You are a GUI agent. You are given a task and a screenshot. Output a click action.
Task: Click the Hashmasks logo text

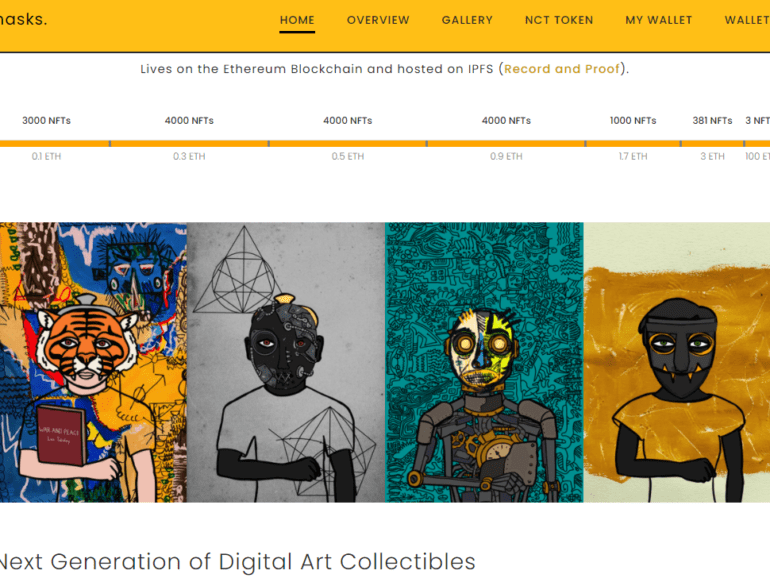(x=24, y=19)
